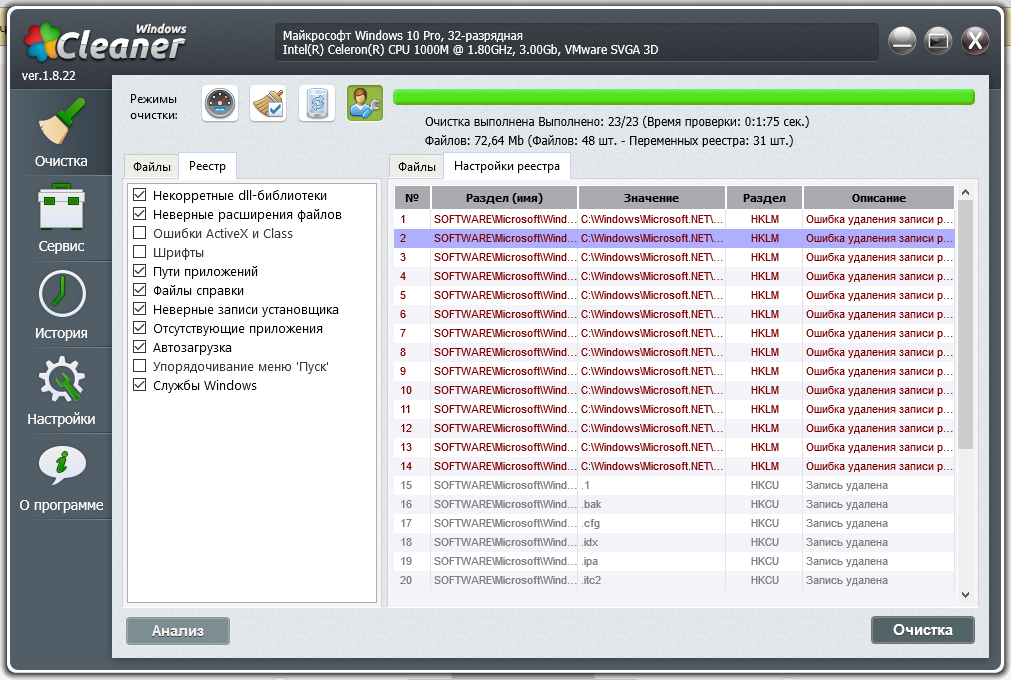Select the speedometer fast cleaning mode icon
The image size is (1011, 680).
tap(220, 103)
